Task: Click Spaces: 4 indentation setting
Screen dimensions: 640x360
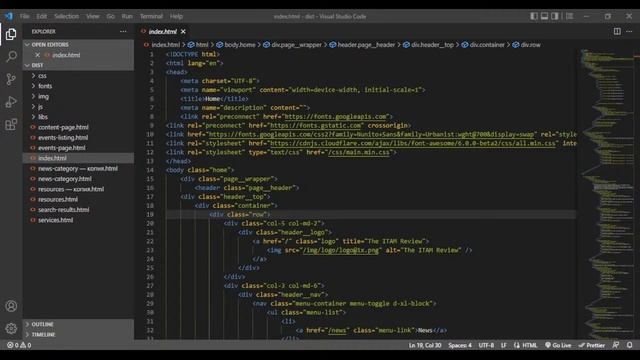Action: click(460, 345)
